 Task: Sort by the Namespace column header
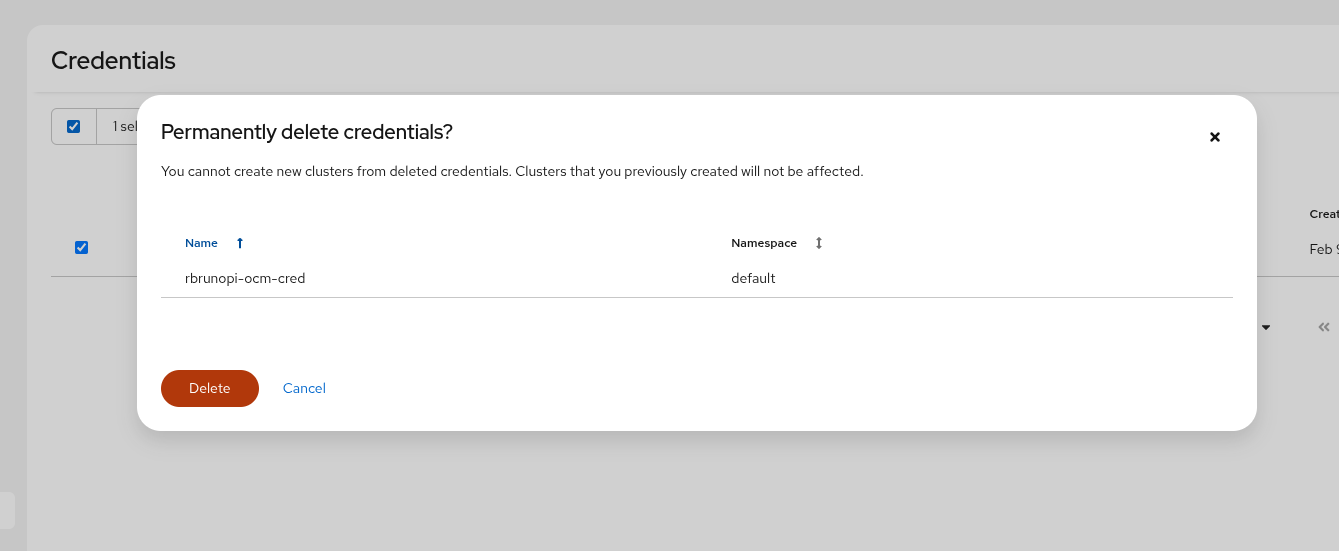pos(764,243)
